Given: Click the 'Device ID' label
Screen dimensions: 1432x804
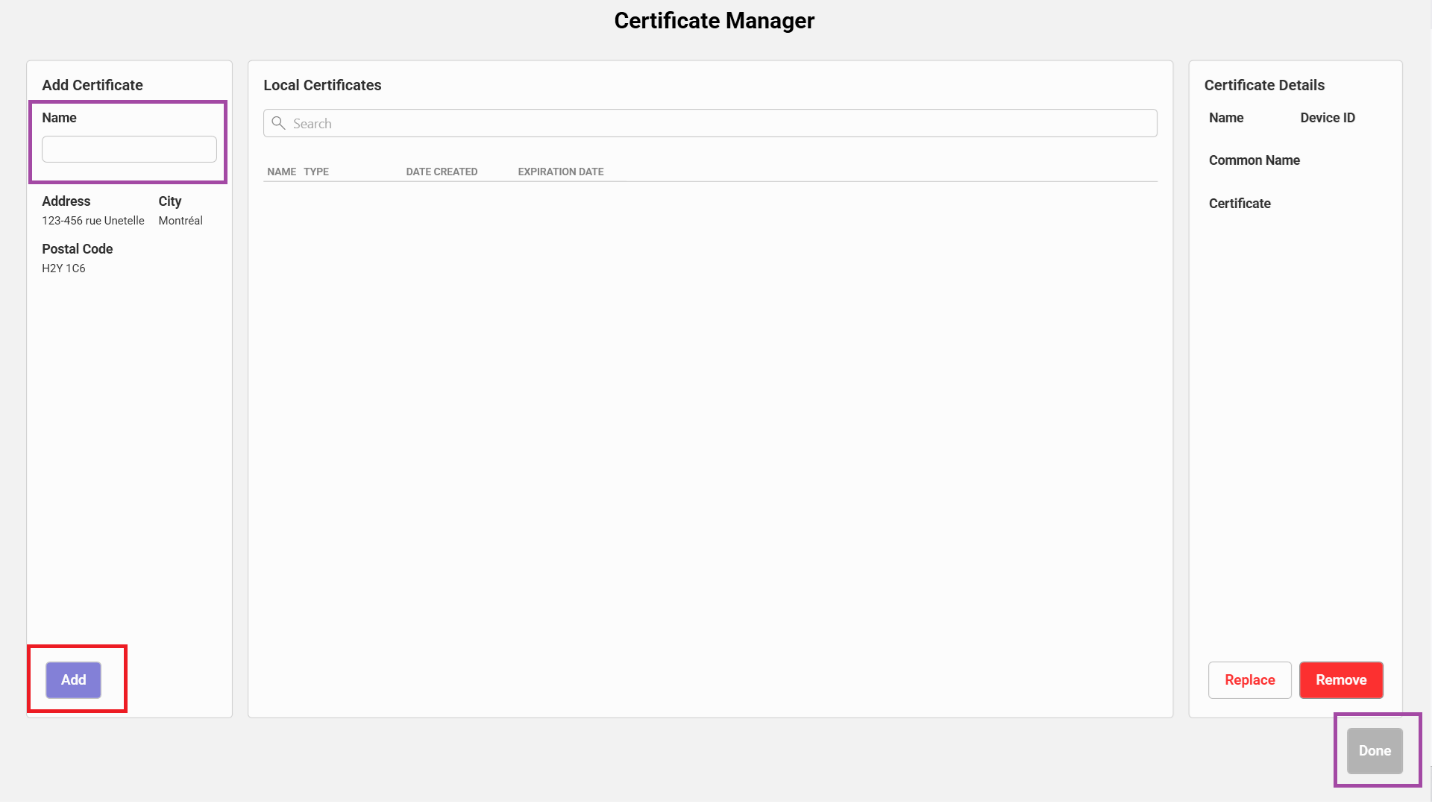Looking at the screenshot, I should pos(1328,118).
